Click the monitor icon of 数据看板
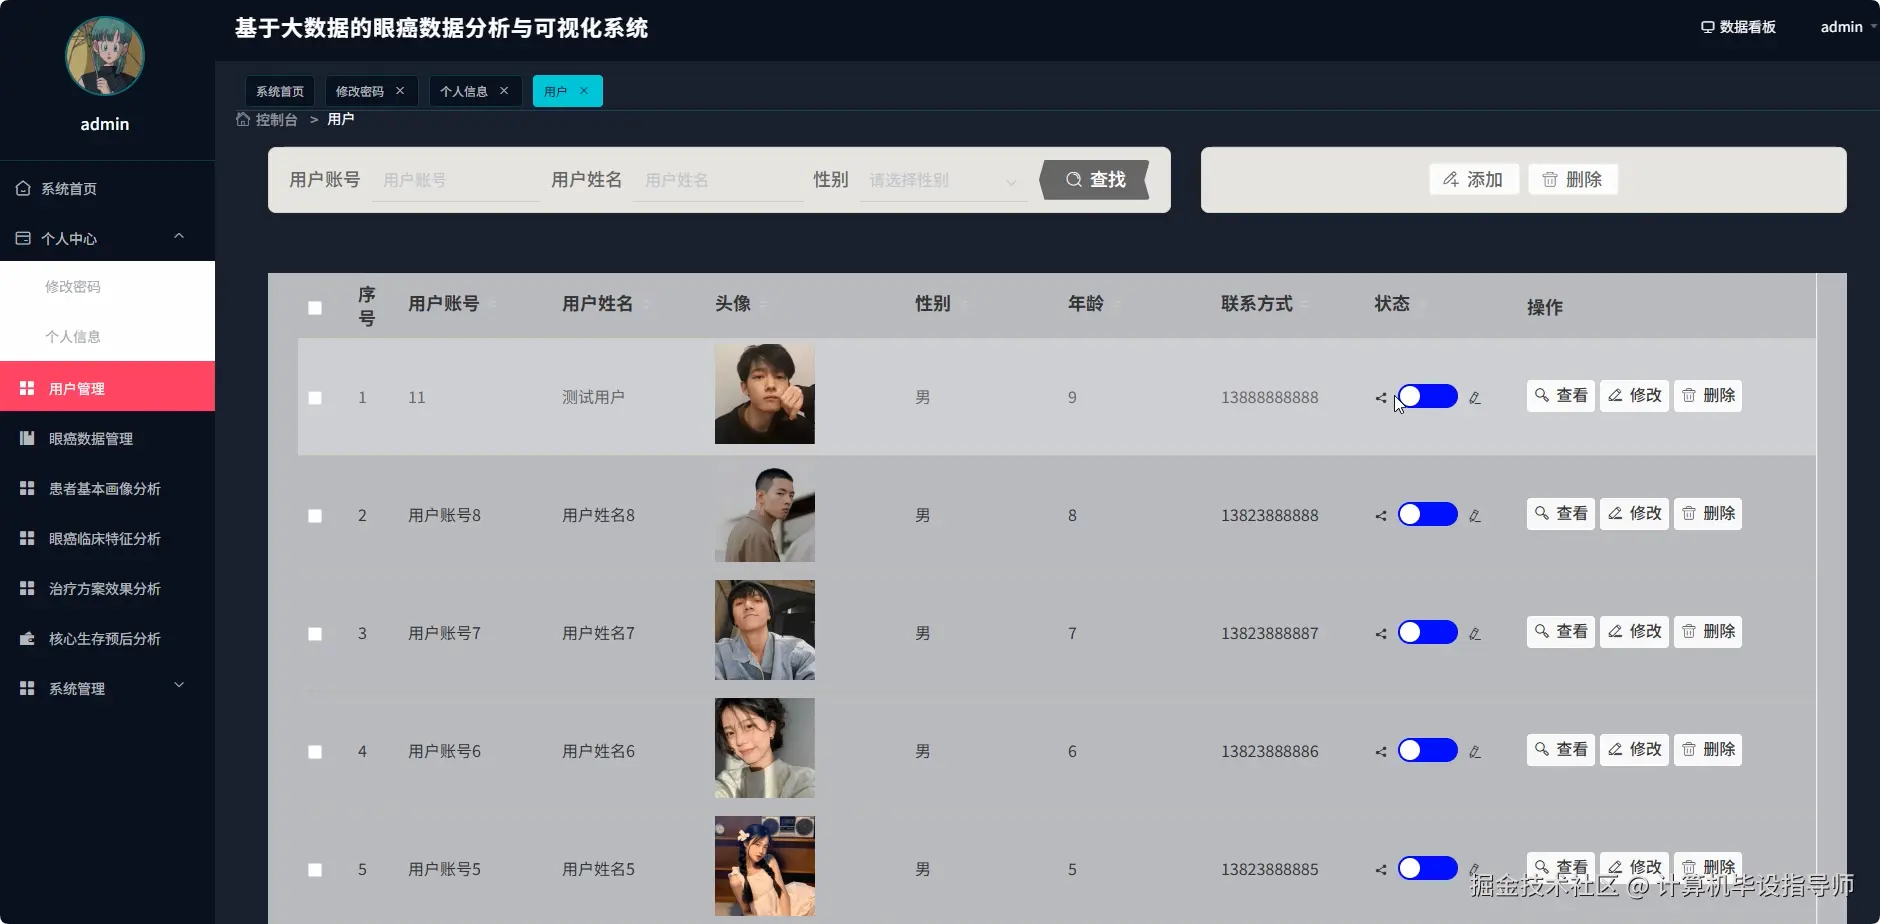The width and height of the screenshot is (1880, 924). click(x=1708, y=27)
